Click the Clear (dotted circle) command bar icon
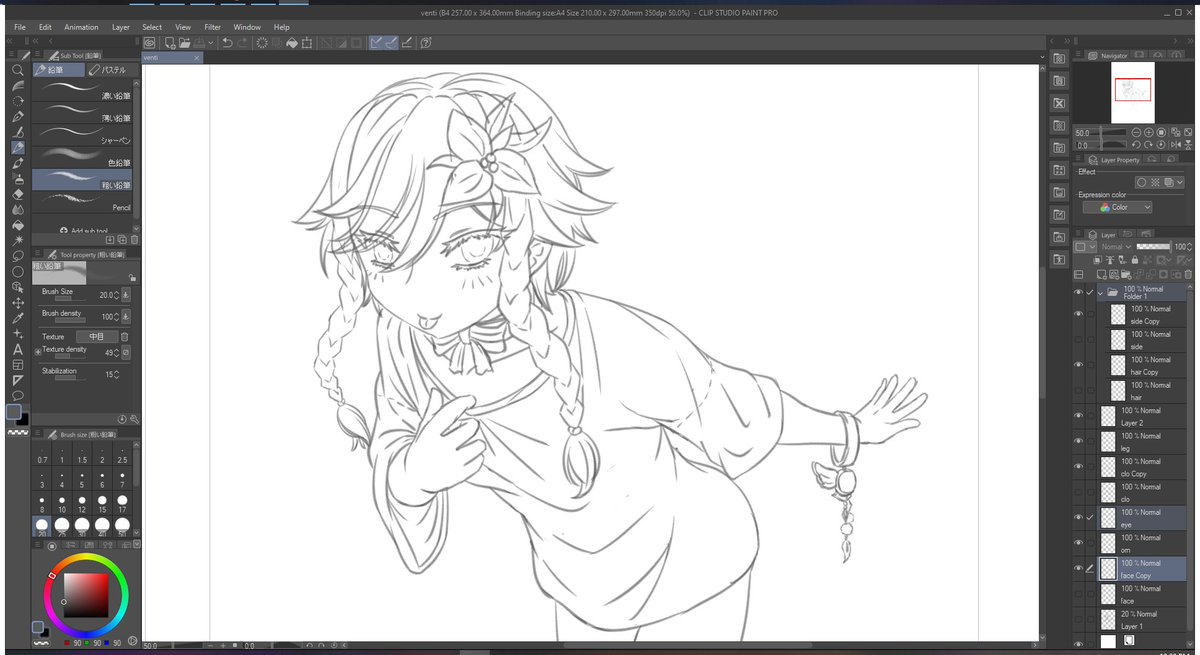1200x655 pixels. (262, 43)
